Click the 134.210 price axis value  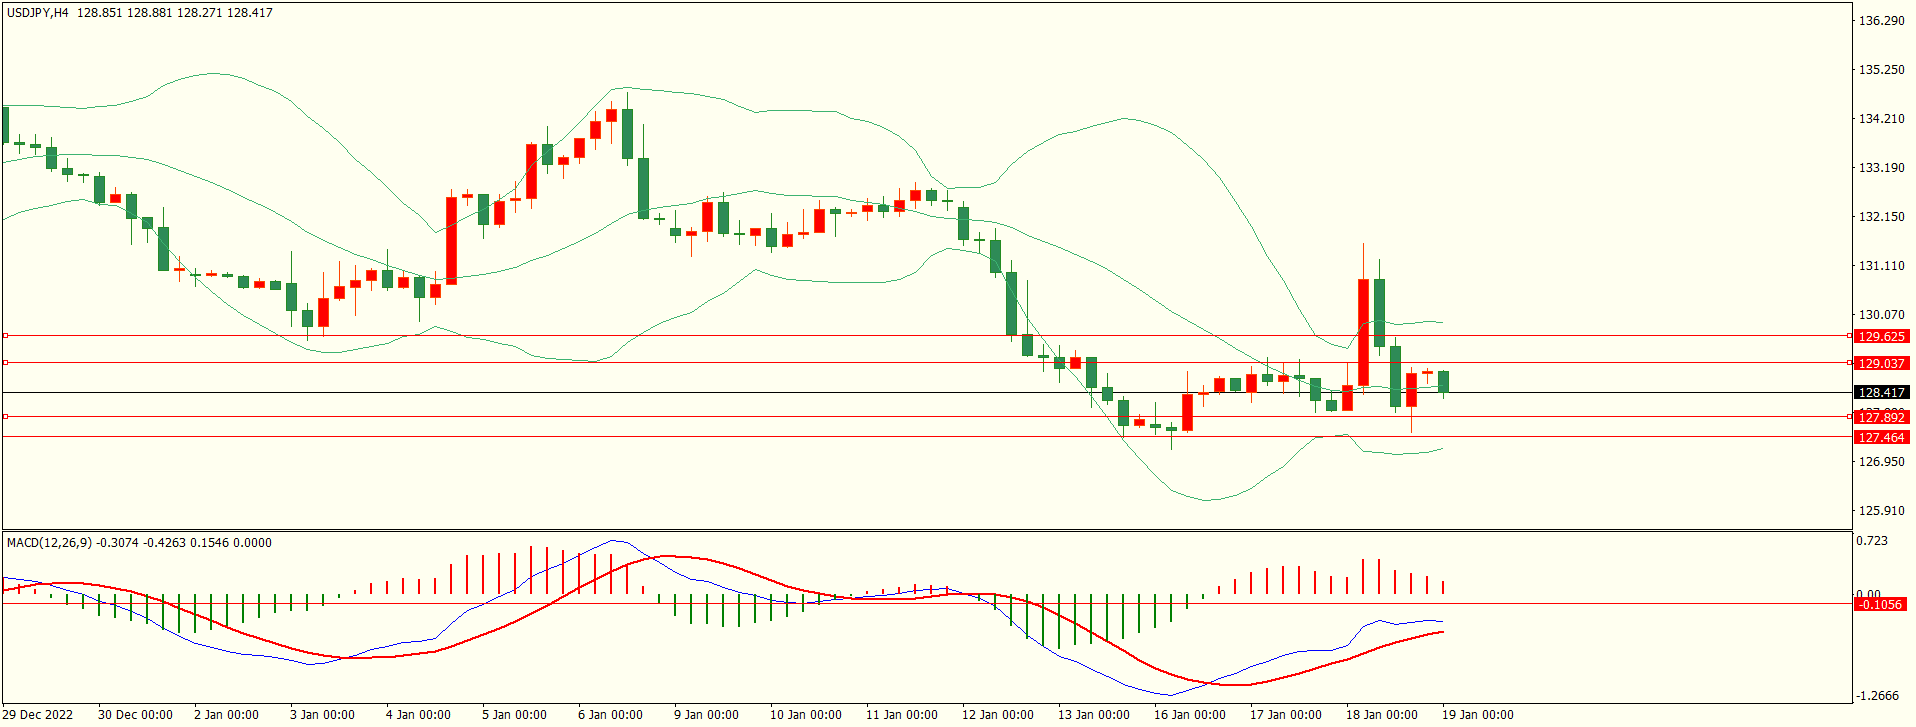[x=1881, y=119]
